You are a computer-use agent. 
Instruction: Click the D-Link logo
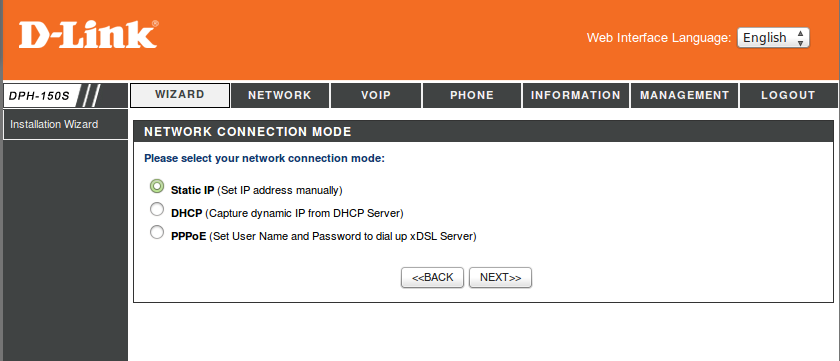pos(88,35)
